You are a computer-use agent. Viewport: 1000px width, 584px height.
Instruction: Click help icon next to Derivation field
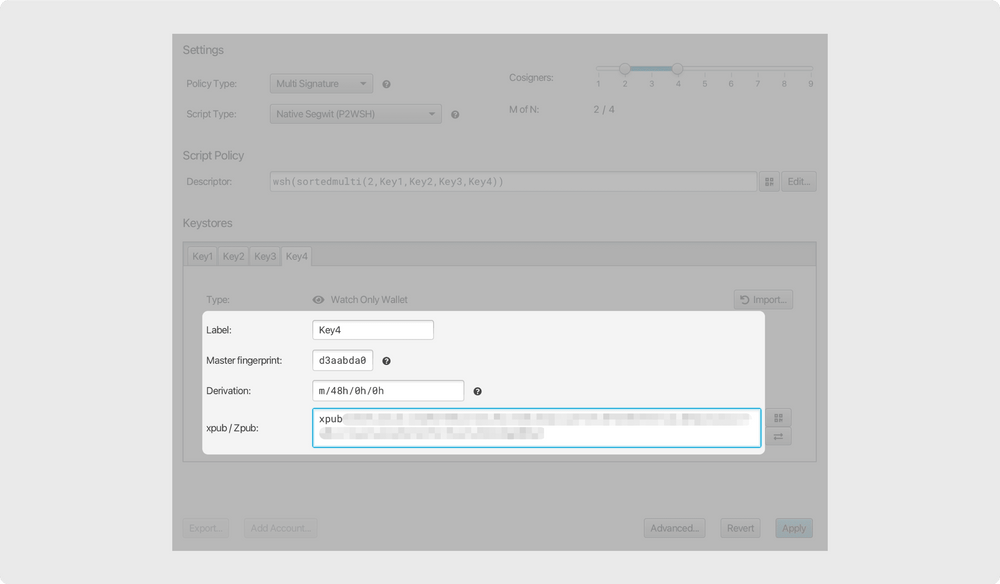point(477,391)
